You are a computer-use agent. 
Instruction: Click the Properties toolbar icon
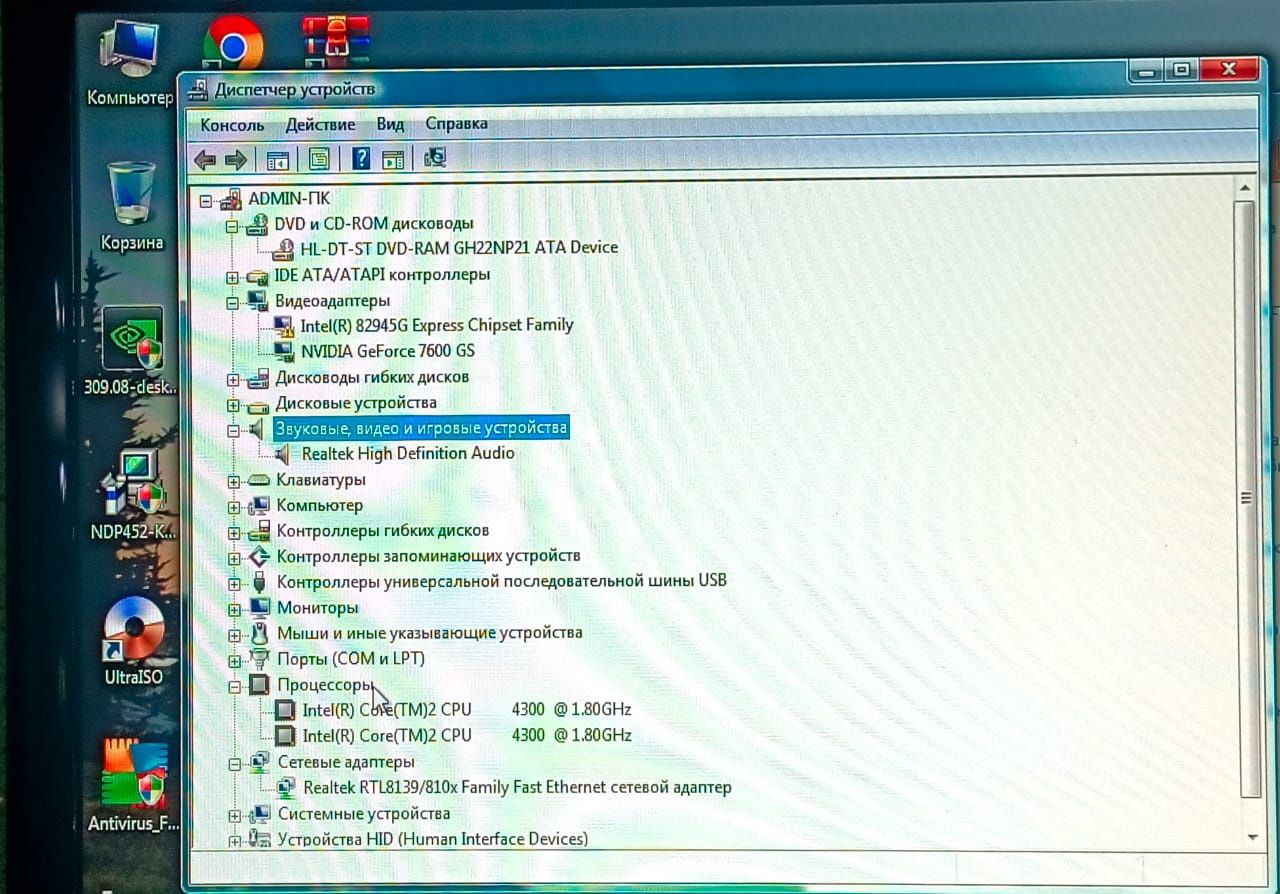(x=318, y=158)
